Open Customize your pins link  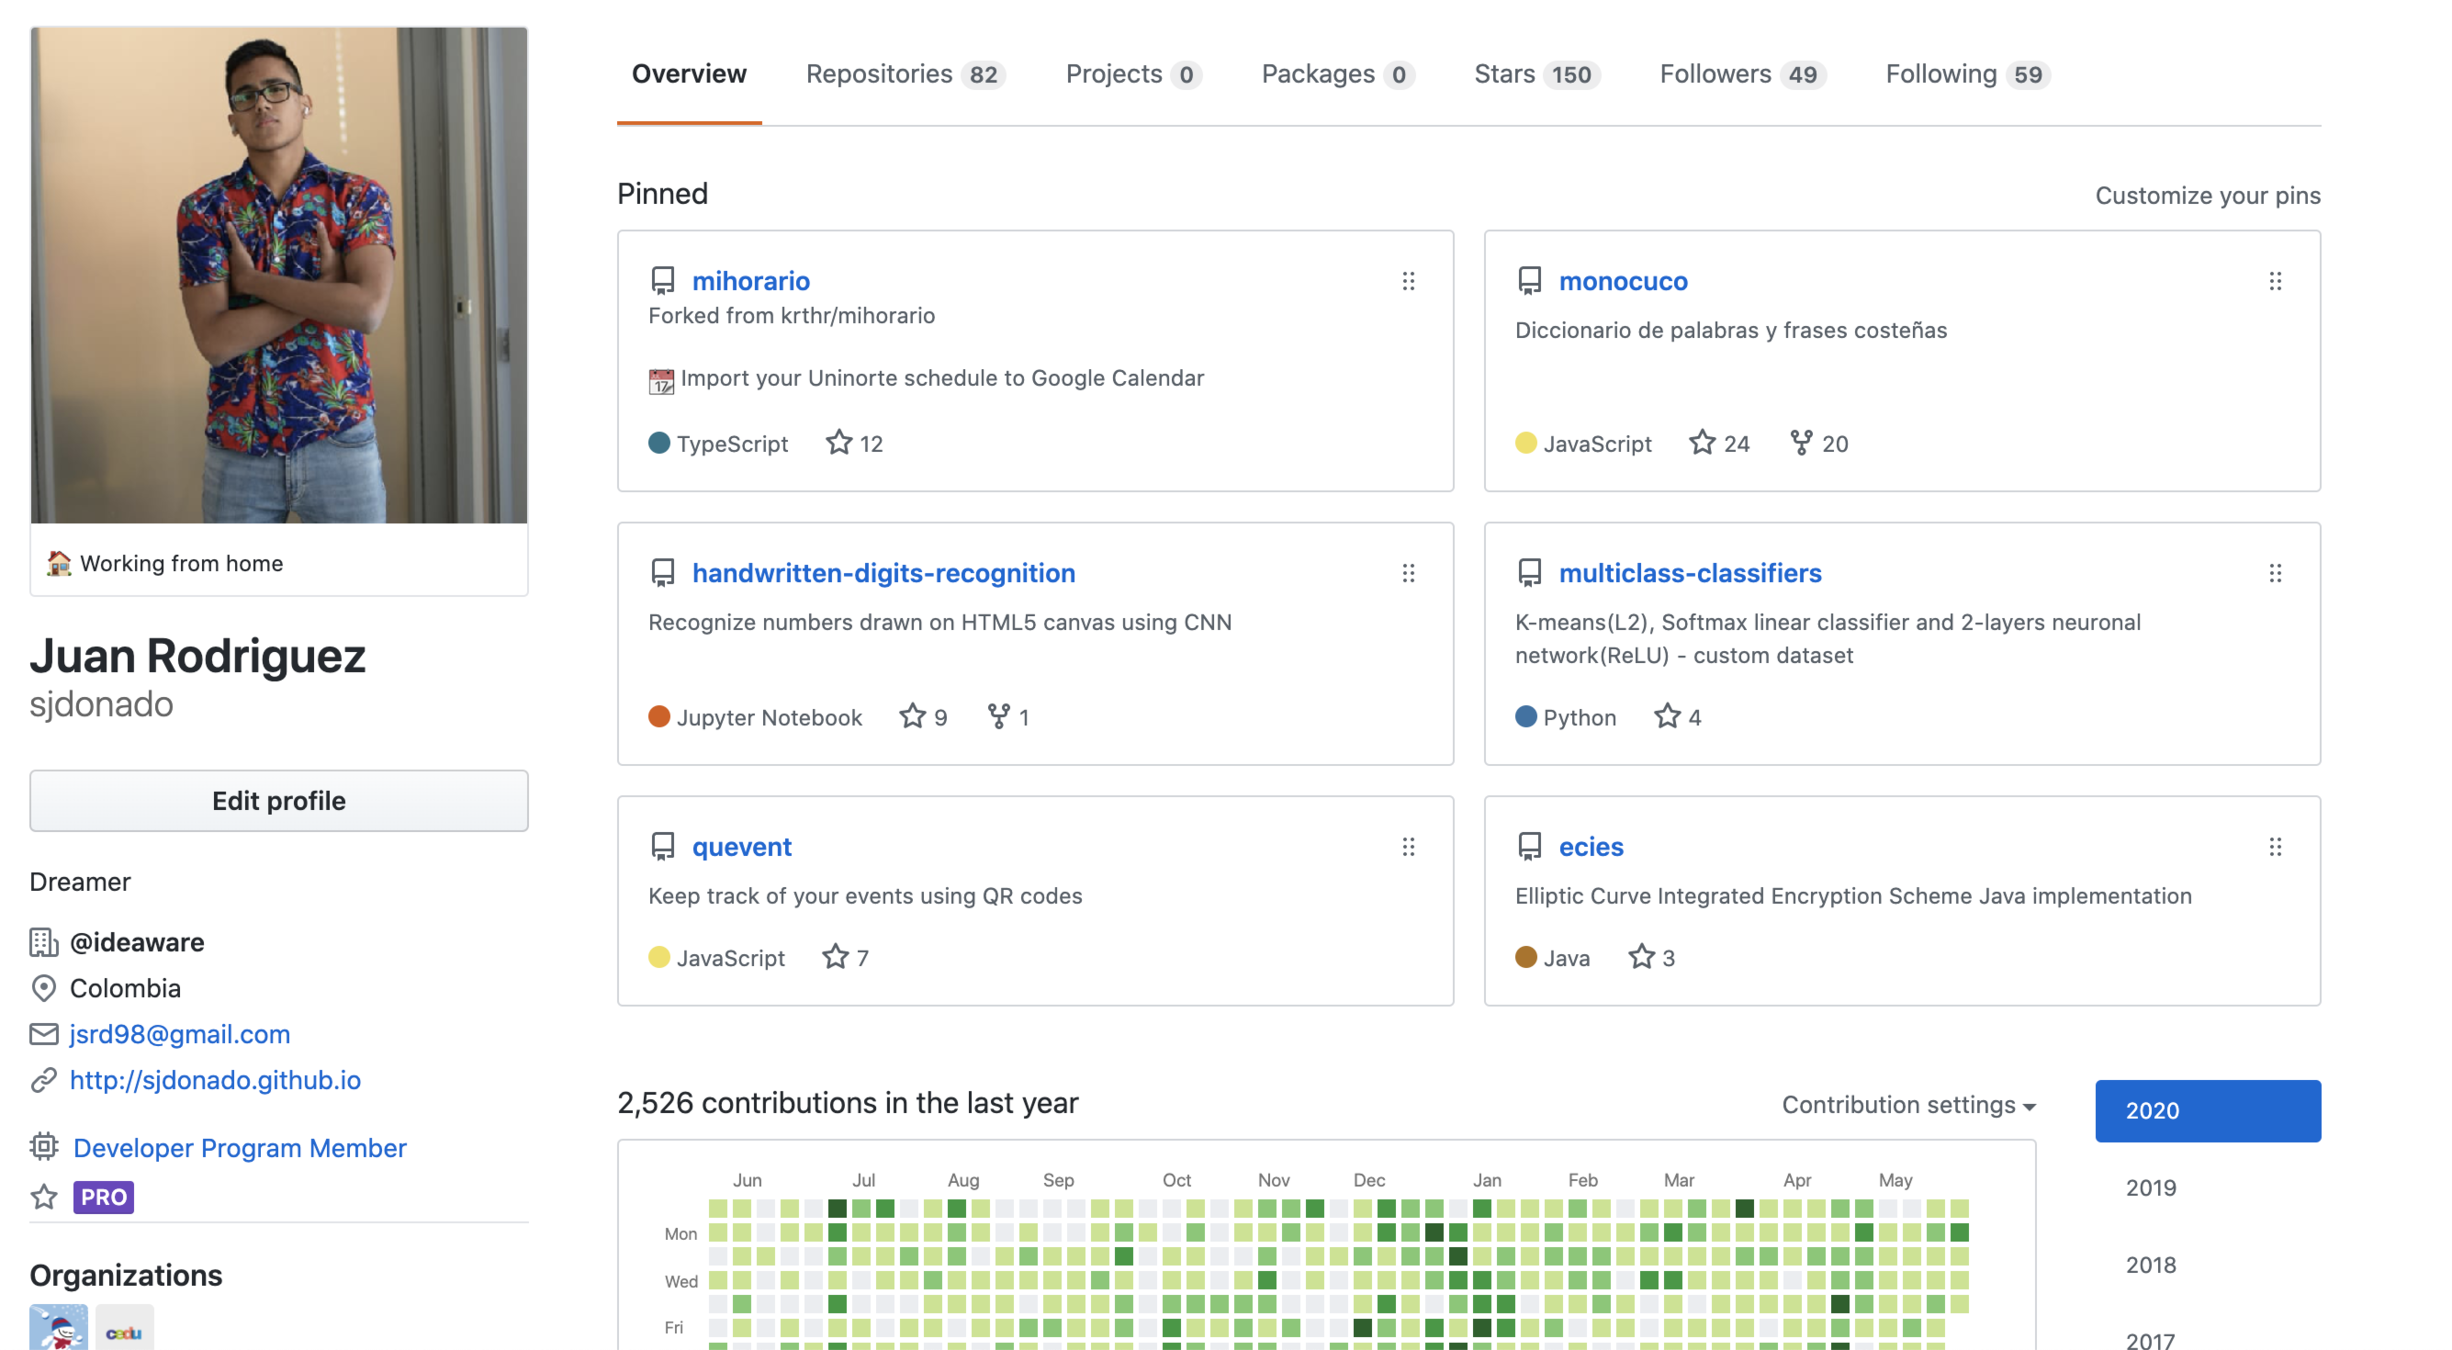2207,195
